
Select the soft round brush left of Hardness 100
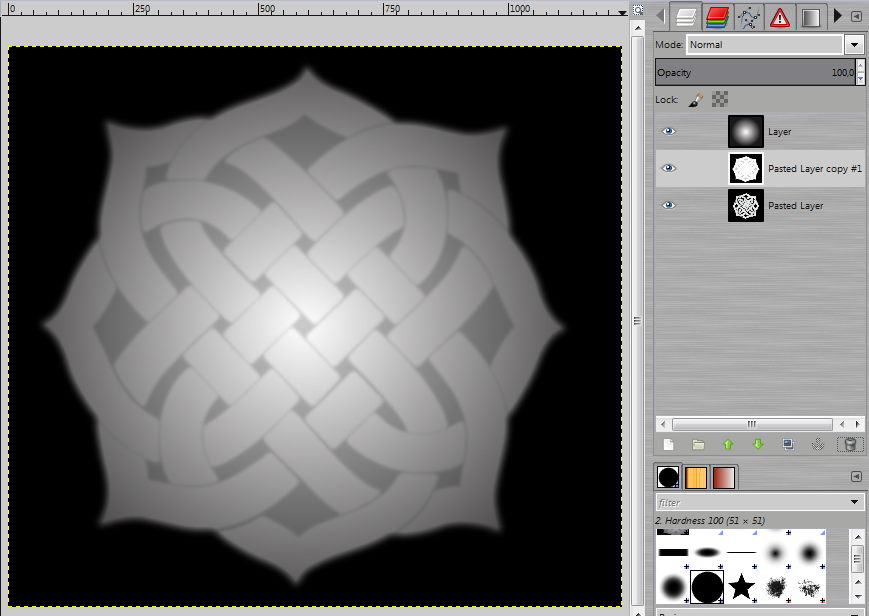(673, 587)
